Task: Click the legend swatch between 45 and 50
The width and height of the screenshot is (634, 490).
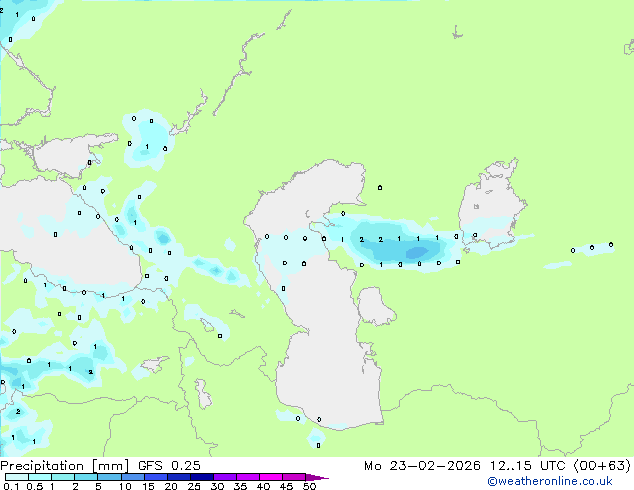Action: tap(294, 477)
